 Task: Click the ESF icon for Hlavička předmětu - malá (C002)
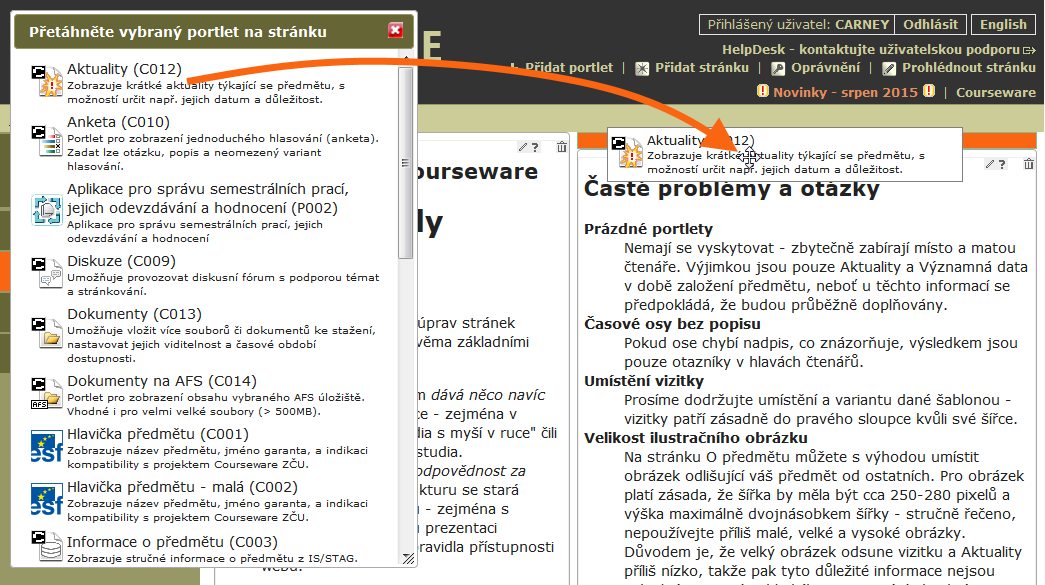click(x=47, y=500)
